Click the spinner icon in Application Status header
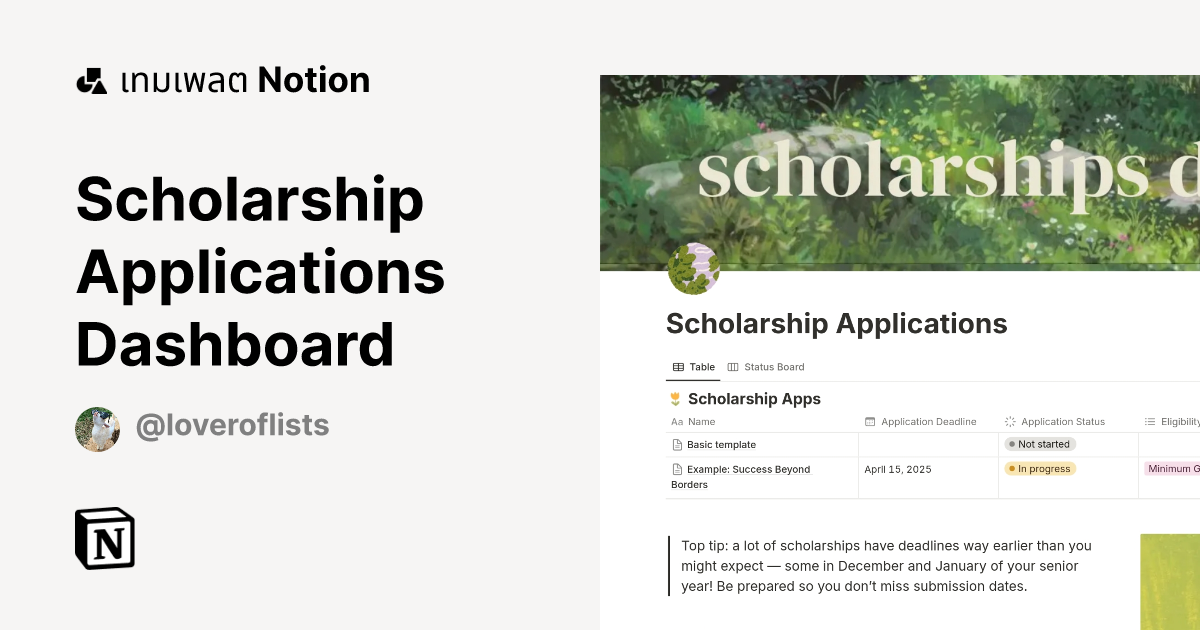This screenshot has height=630, width=1200. coord(1010,421)
